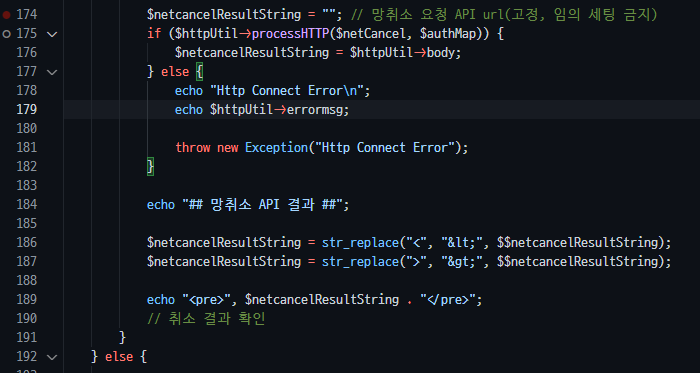Click $netcancelResultString variable on line 189

[x=322, y=299]
